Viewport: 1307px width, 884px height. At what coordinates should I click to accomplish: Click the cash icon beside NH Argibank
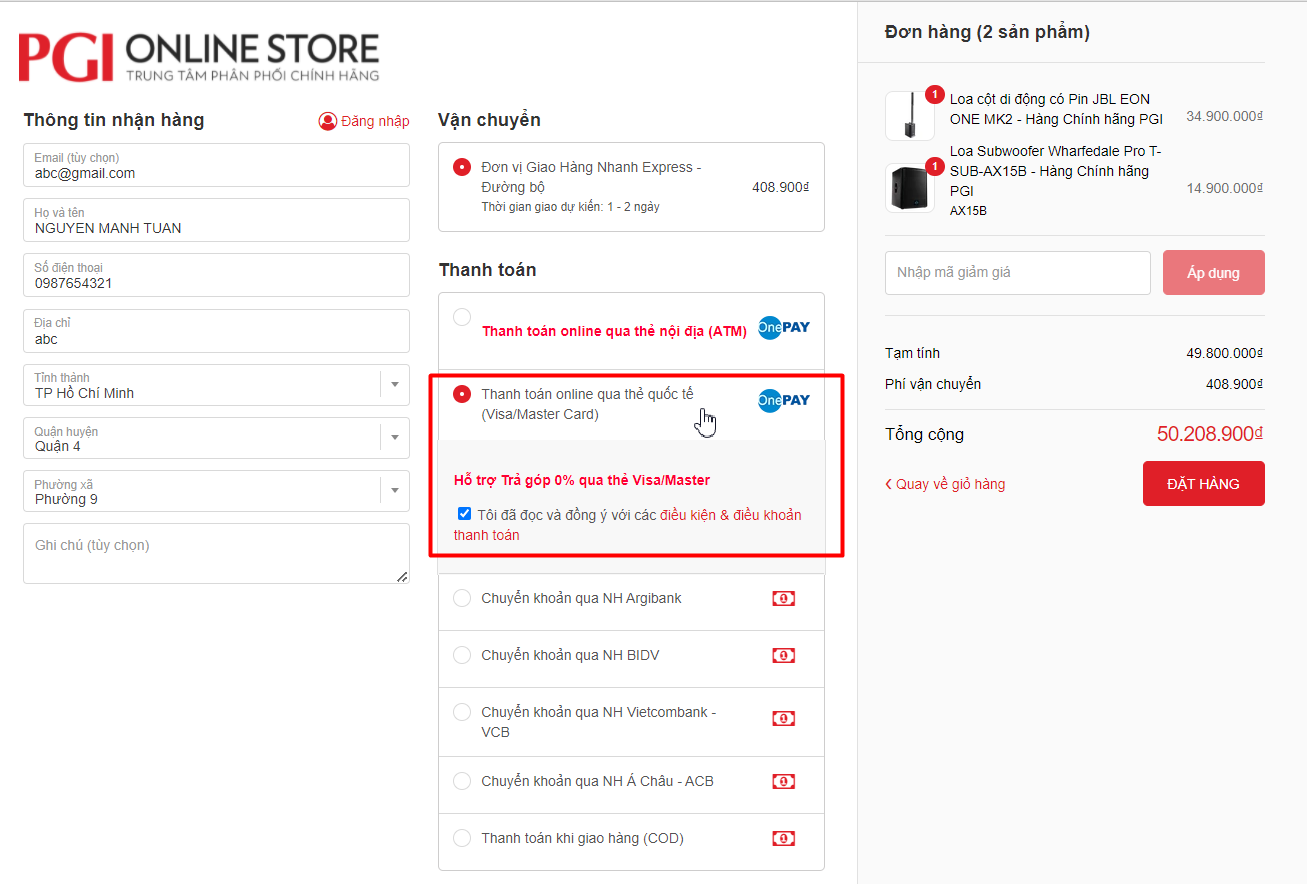784,598
